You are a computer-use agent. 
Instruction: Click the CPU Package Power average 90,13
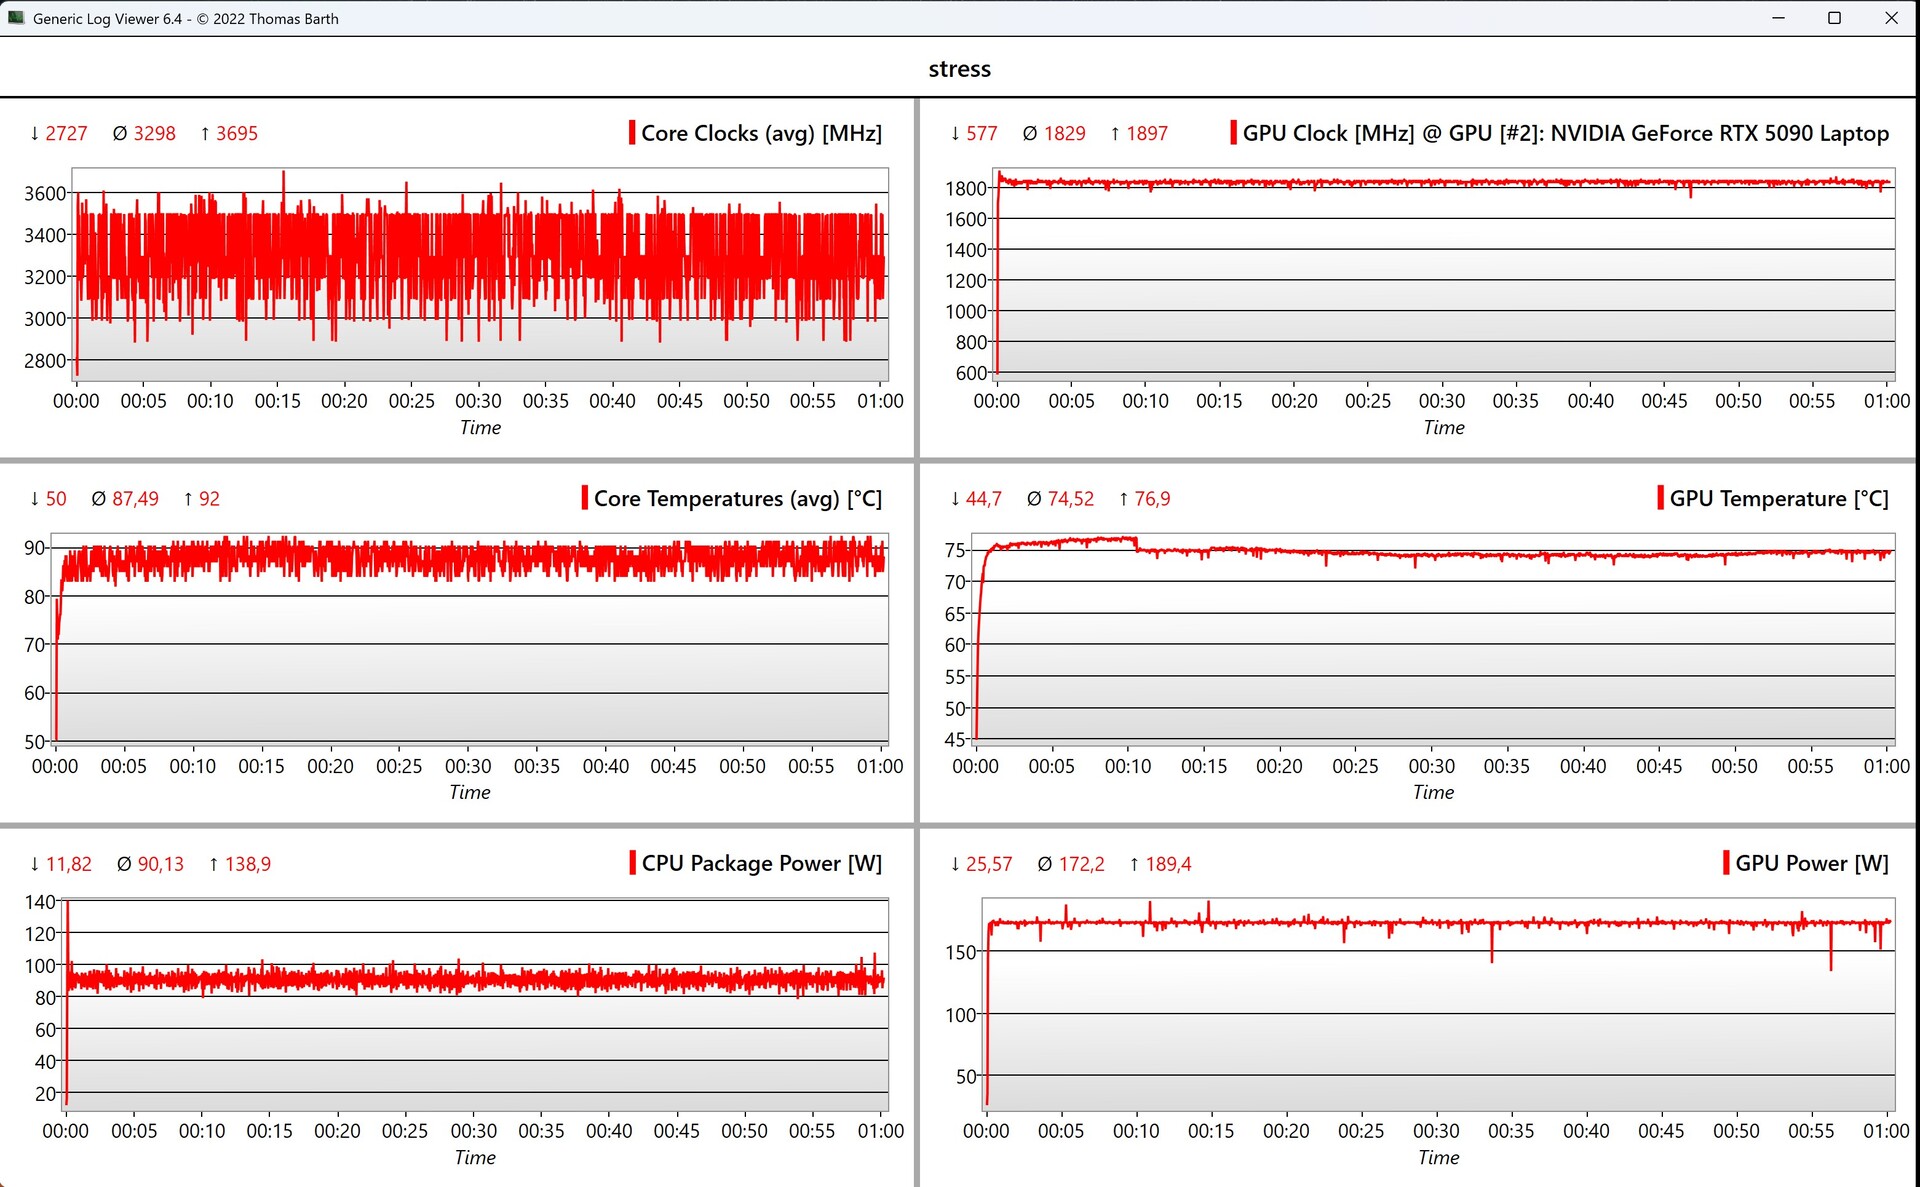point(160,864)
